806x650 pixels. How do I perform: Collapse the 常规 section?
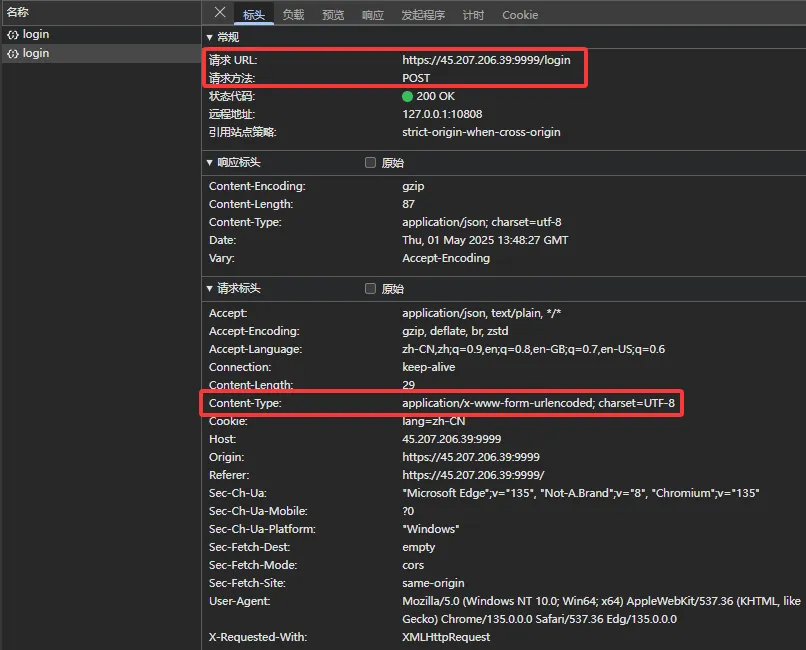point(209,37)
